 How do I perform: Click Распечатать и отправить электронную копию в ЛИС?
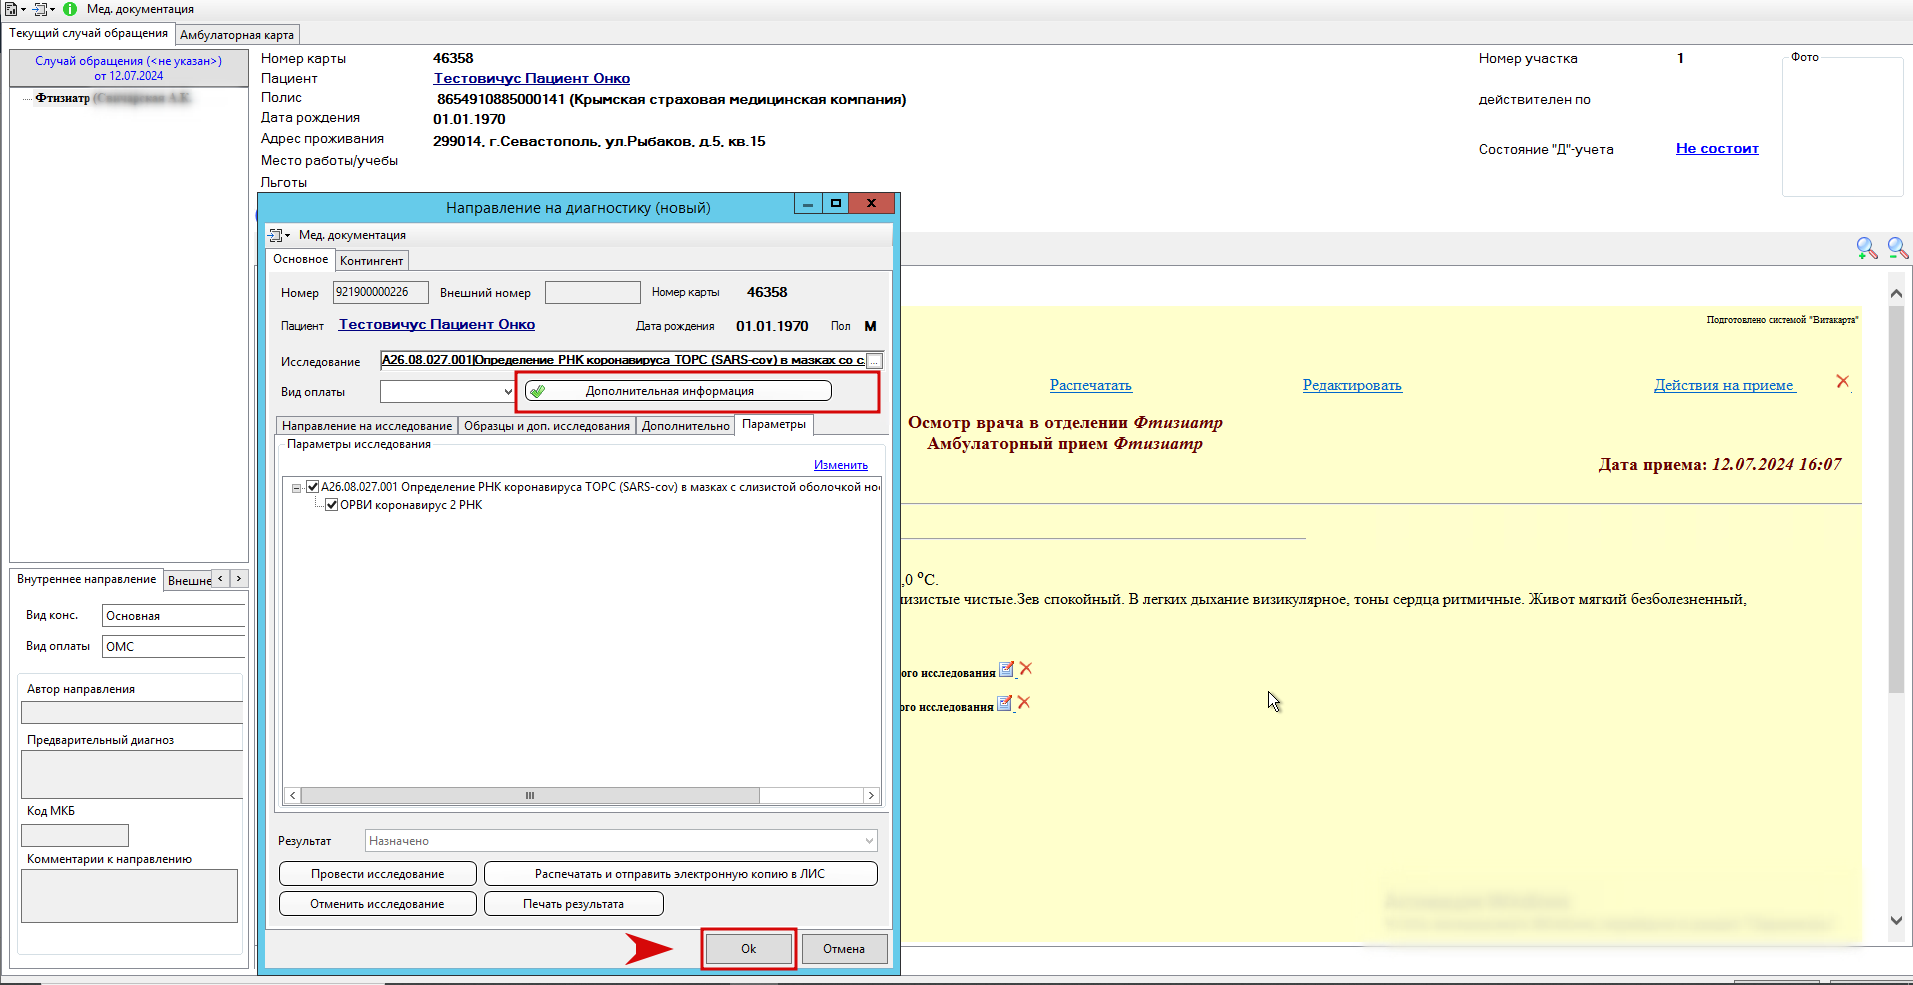pos(681,874)
